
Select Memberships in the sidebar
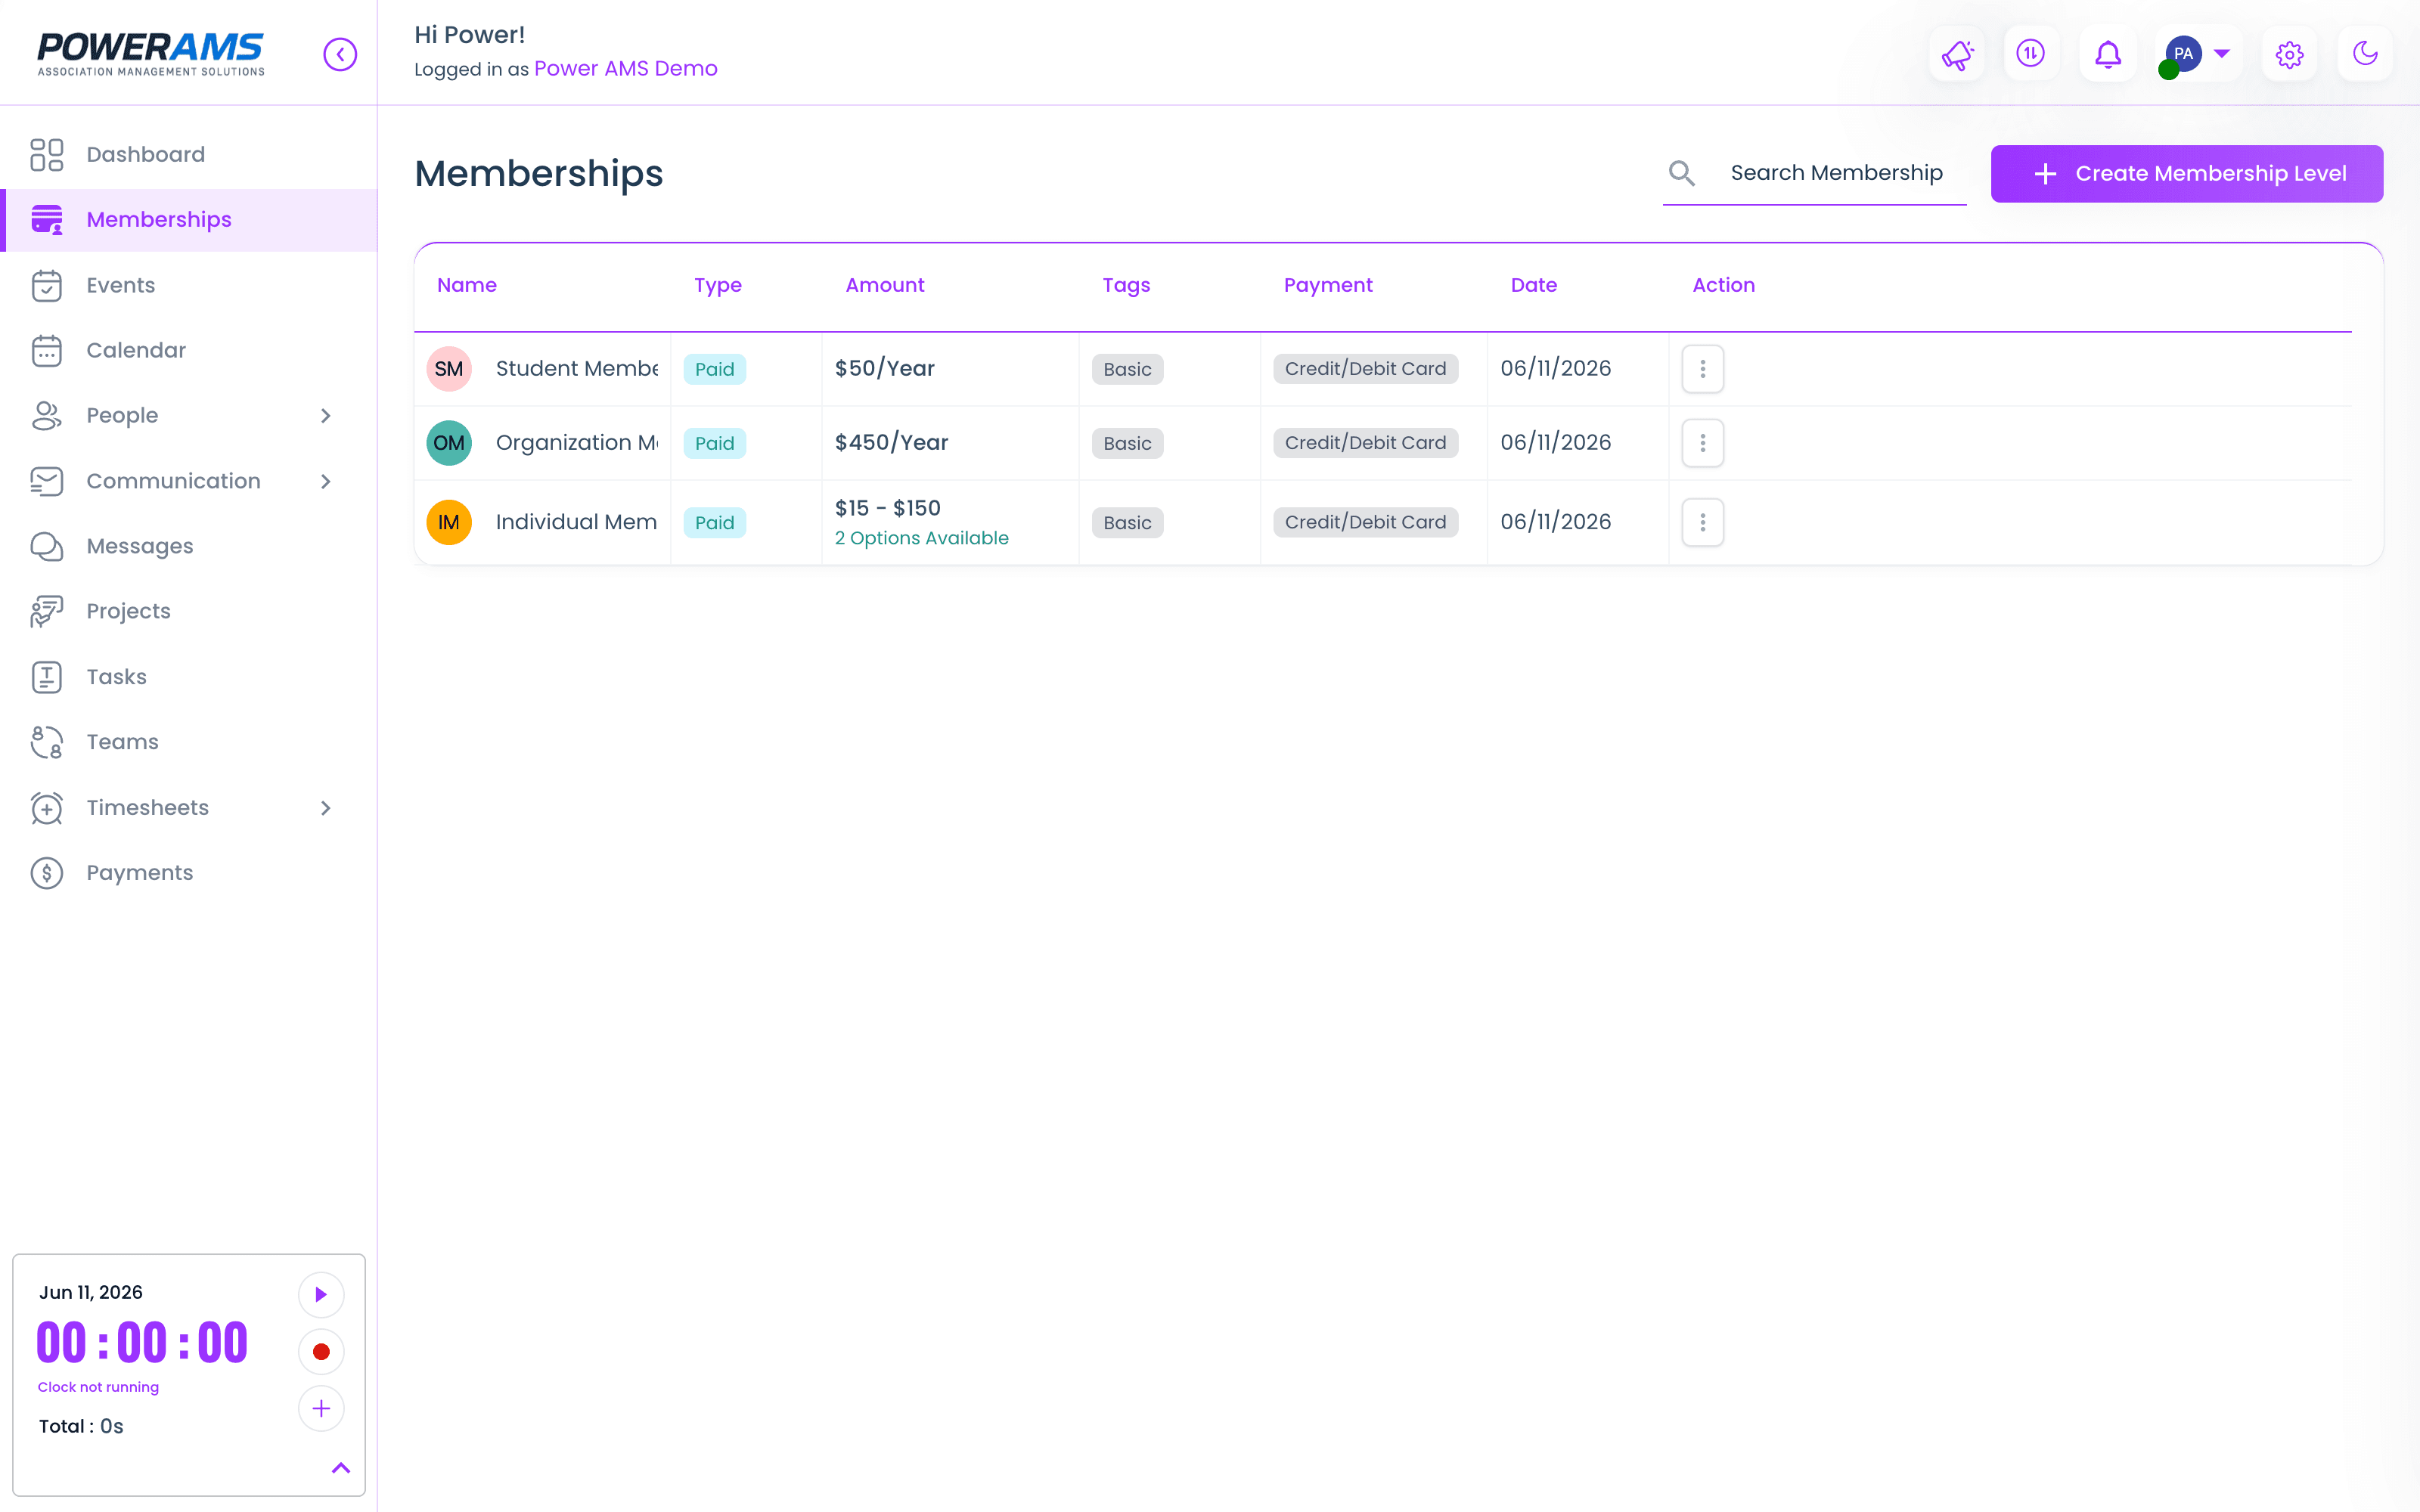[189, 220]
